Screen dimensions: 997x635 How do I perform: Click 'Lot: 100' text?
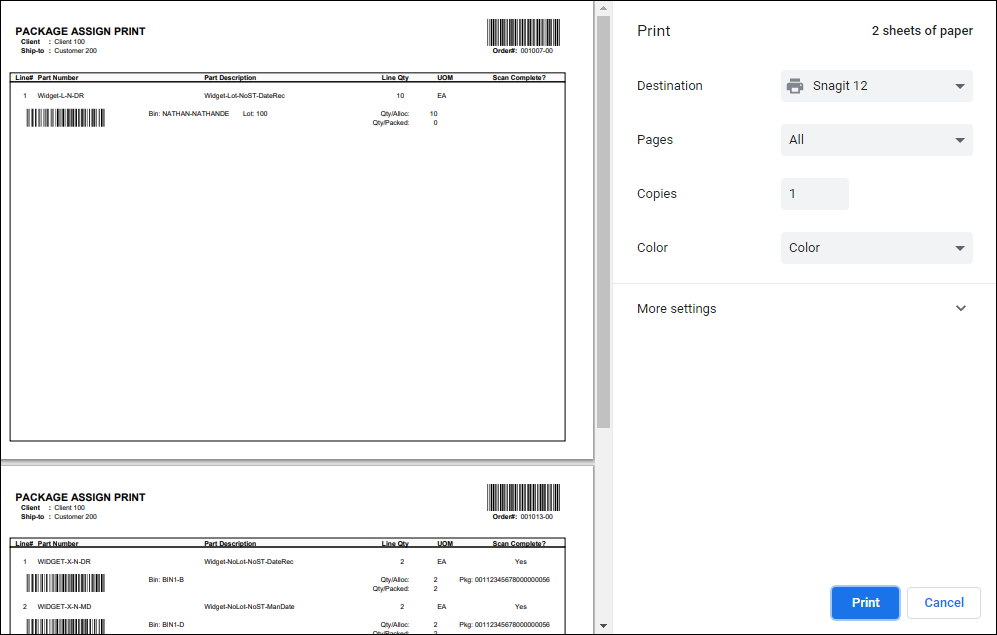255,114
